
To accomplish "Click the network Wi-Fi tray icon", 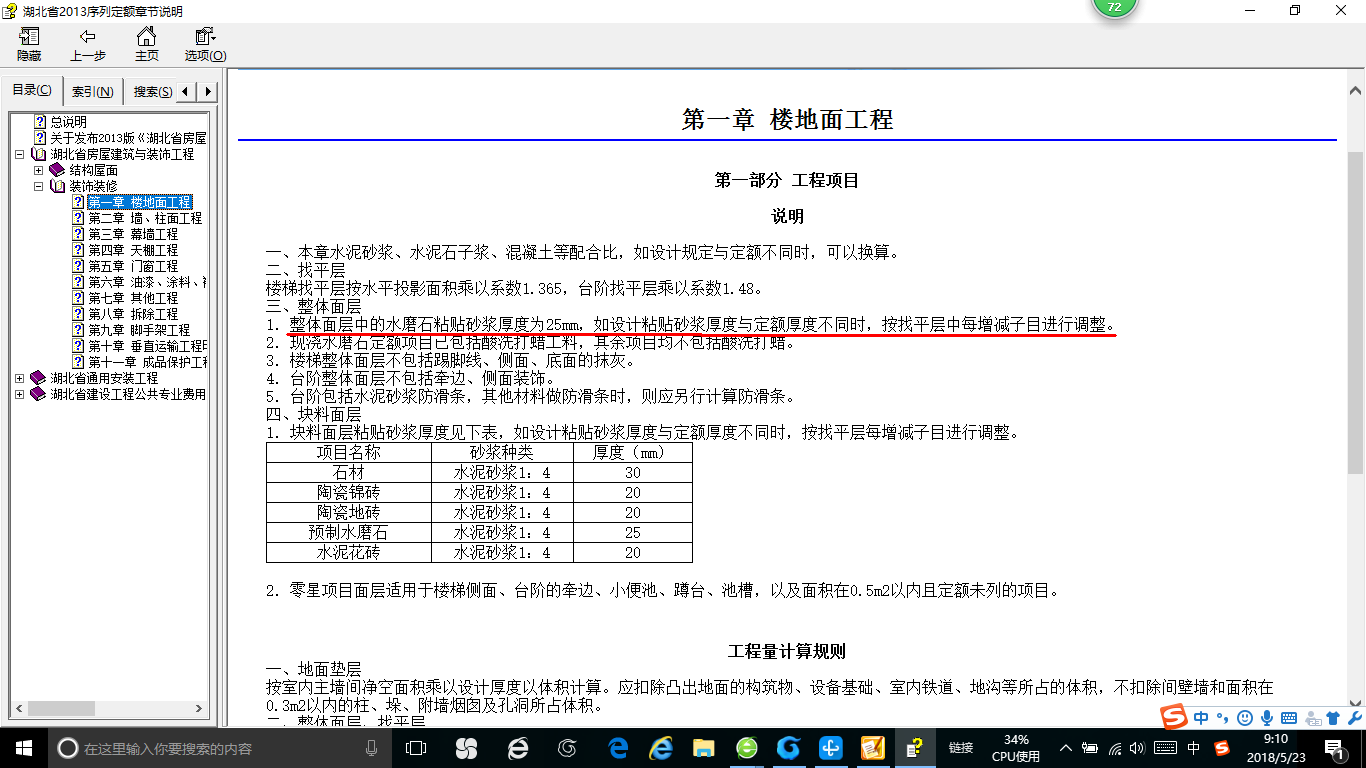I will [1115, 747].
